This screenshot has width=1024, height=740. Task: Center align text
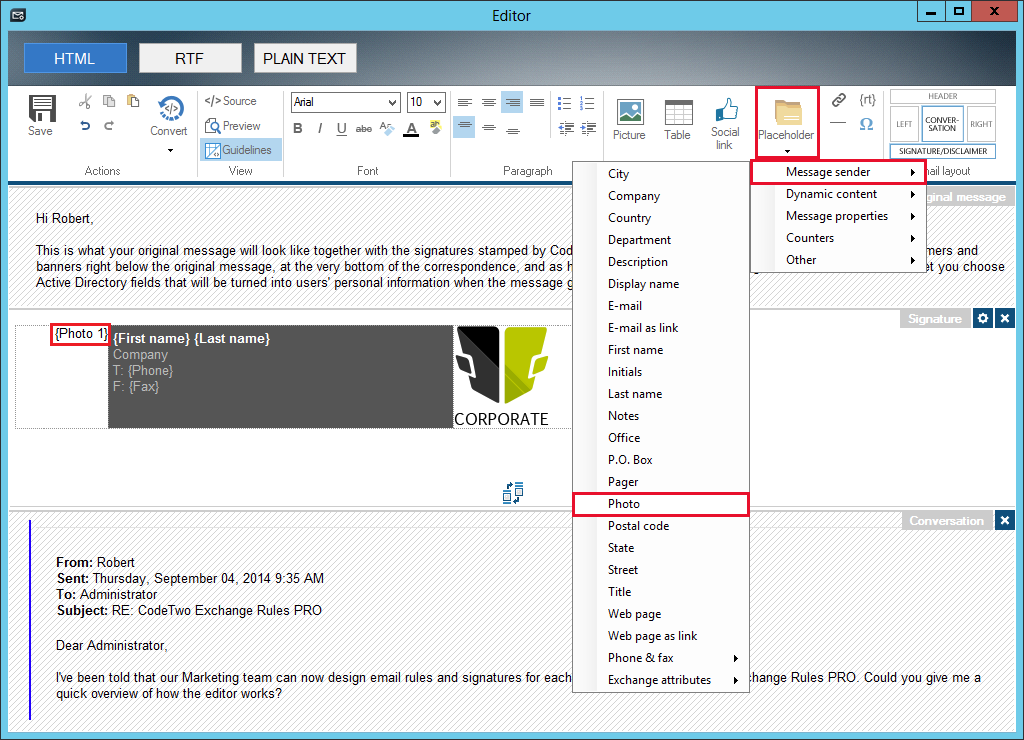click(488, 103)
